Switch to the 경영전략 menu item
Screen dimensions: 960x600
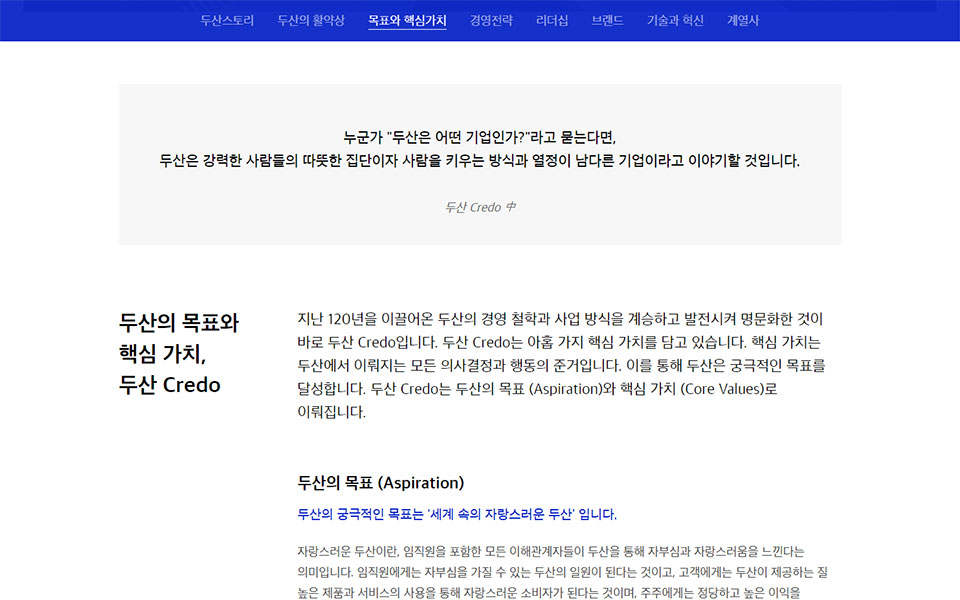pyautogui.click(x=491, y=20)
